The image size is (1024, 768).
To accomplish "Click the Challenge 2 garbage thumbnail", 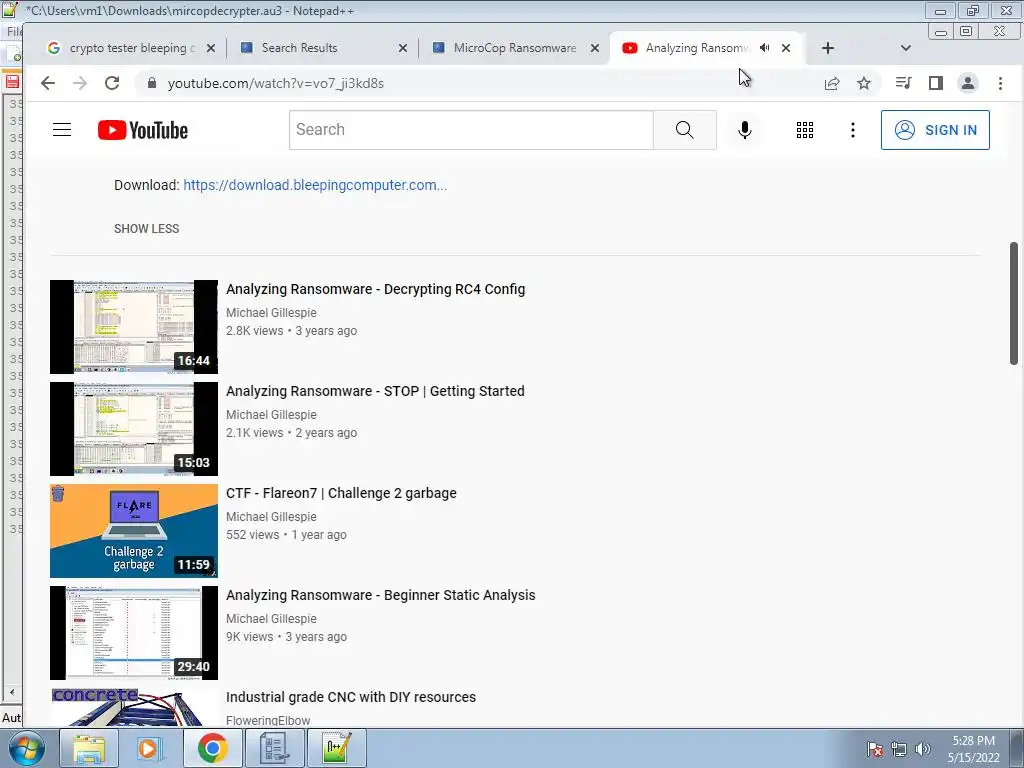I will pos(134,530).
